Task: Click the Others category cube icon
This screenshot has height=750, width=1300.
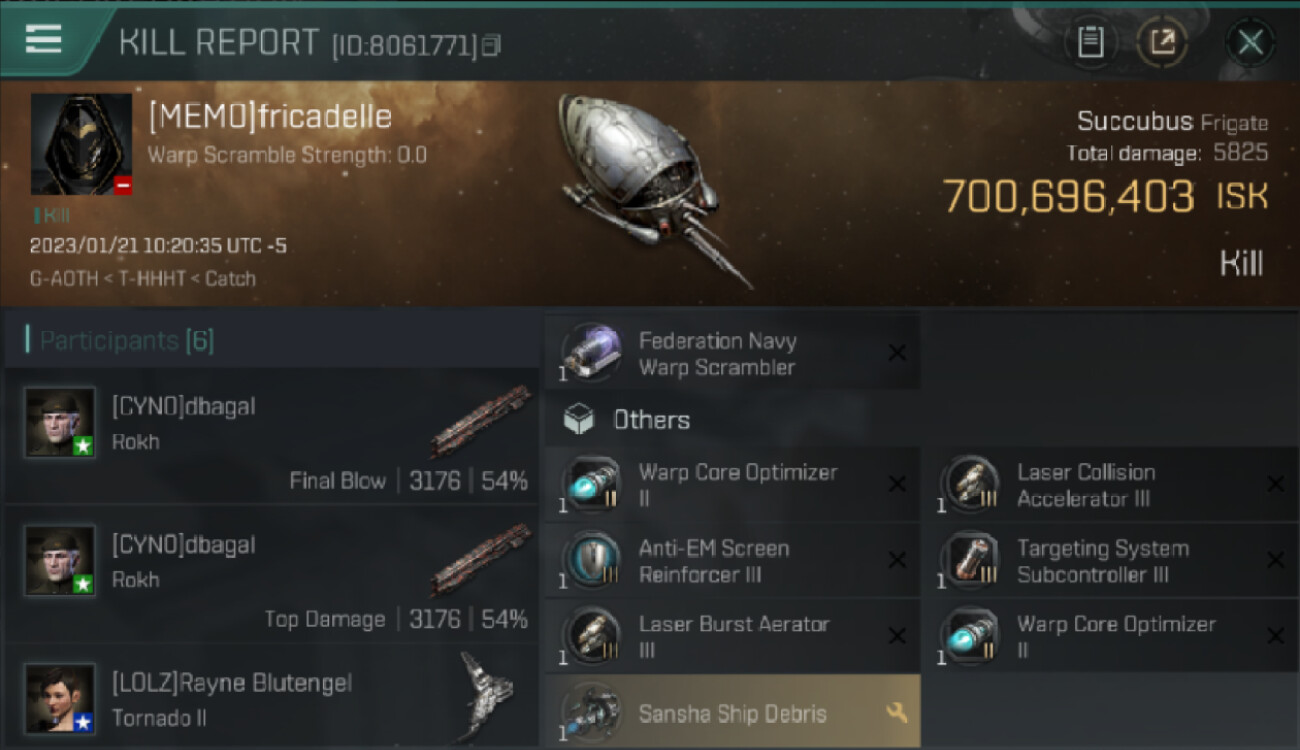Action: coord(579,420)
